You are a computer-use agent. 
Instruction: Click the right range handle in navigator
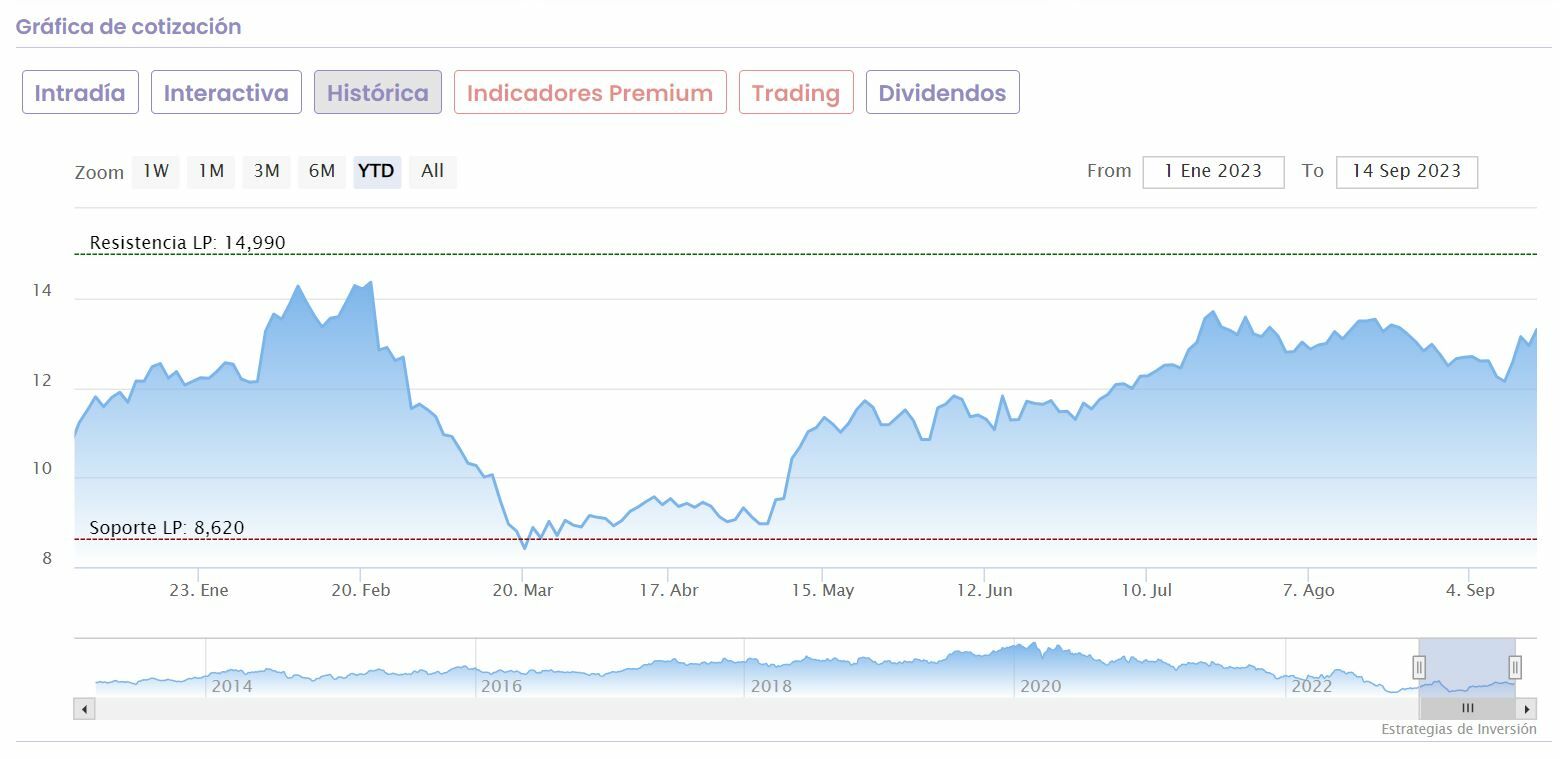pyautogui.click(x=1515, y=667)
